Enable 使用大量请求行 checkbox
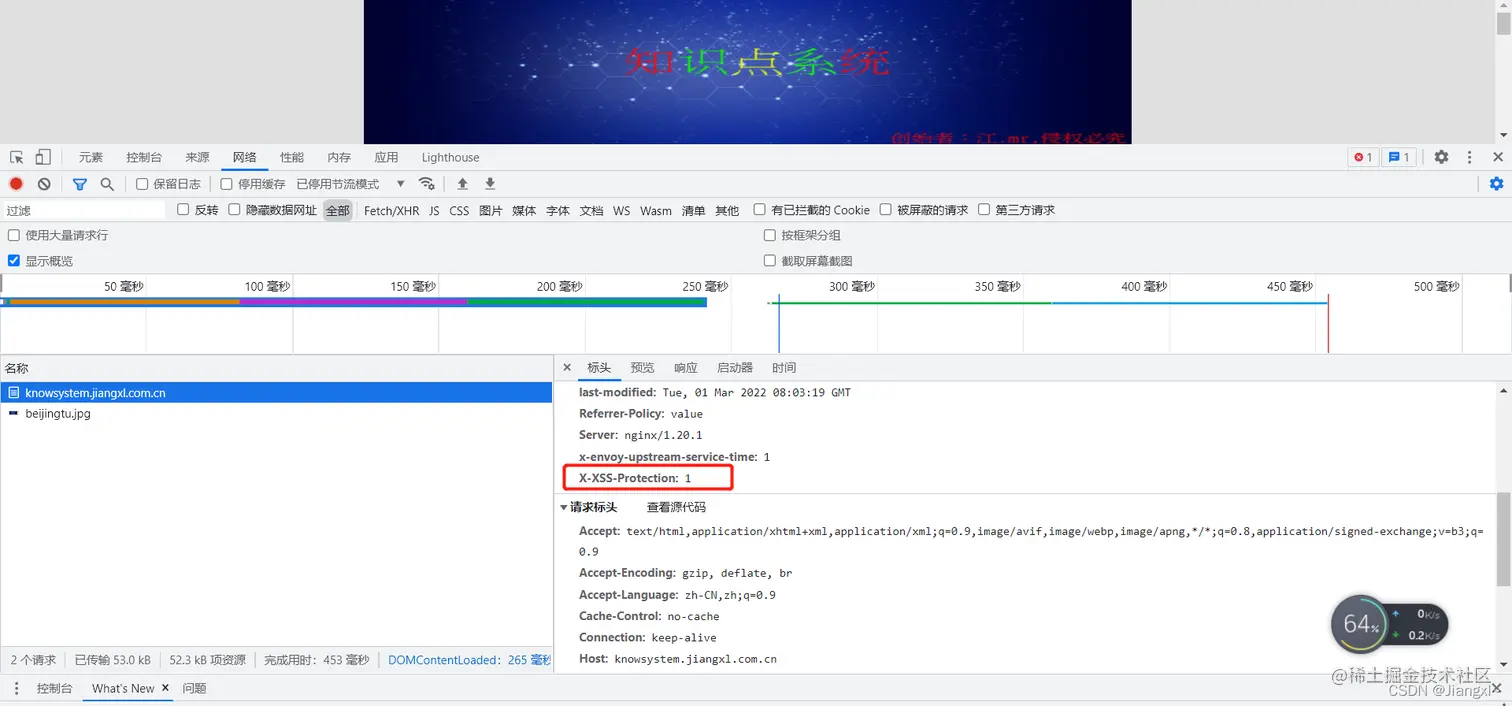 point(14,235)
